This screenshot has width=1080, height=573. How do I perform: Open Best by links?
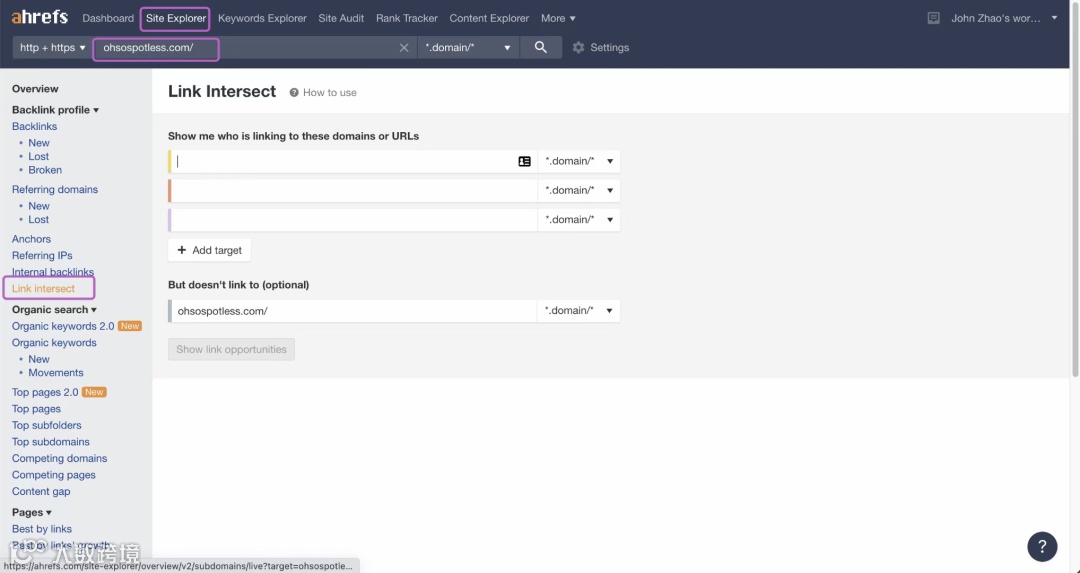(x=41, y=529)
